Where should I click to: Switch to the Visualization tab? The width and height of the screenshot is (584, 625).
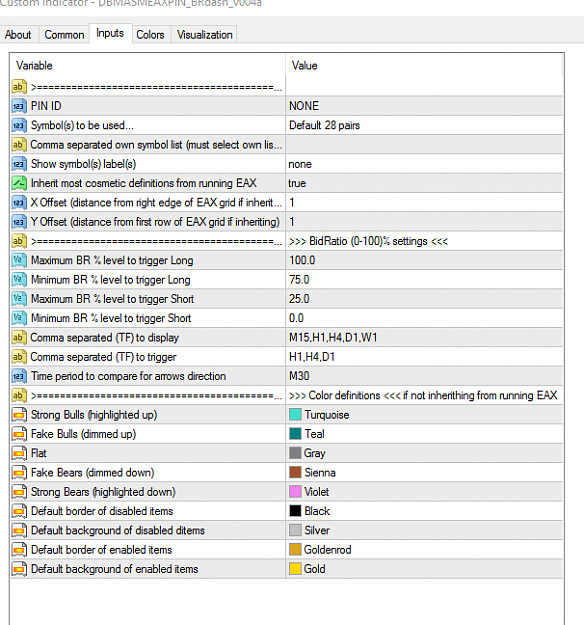(204, 35)
